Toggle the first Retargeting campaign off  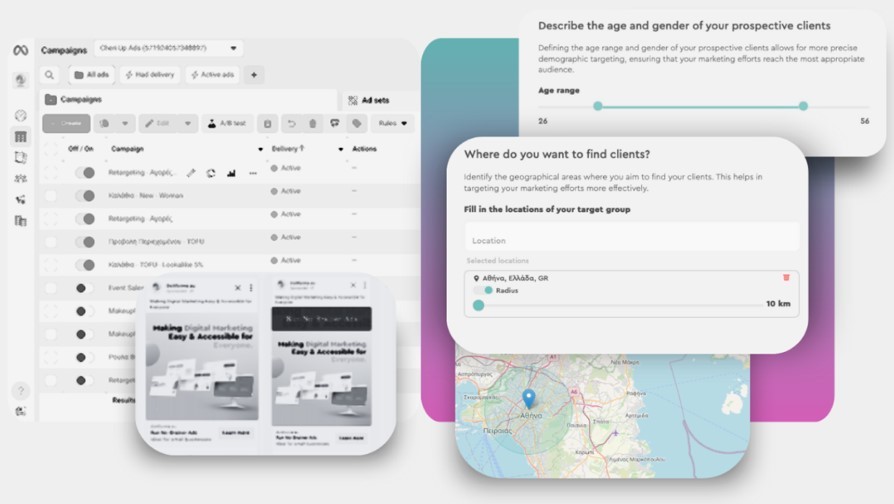(85, 173)
